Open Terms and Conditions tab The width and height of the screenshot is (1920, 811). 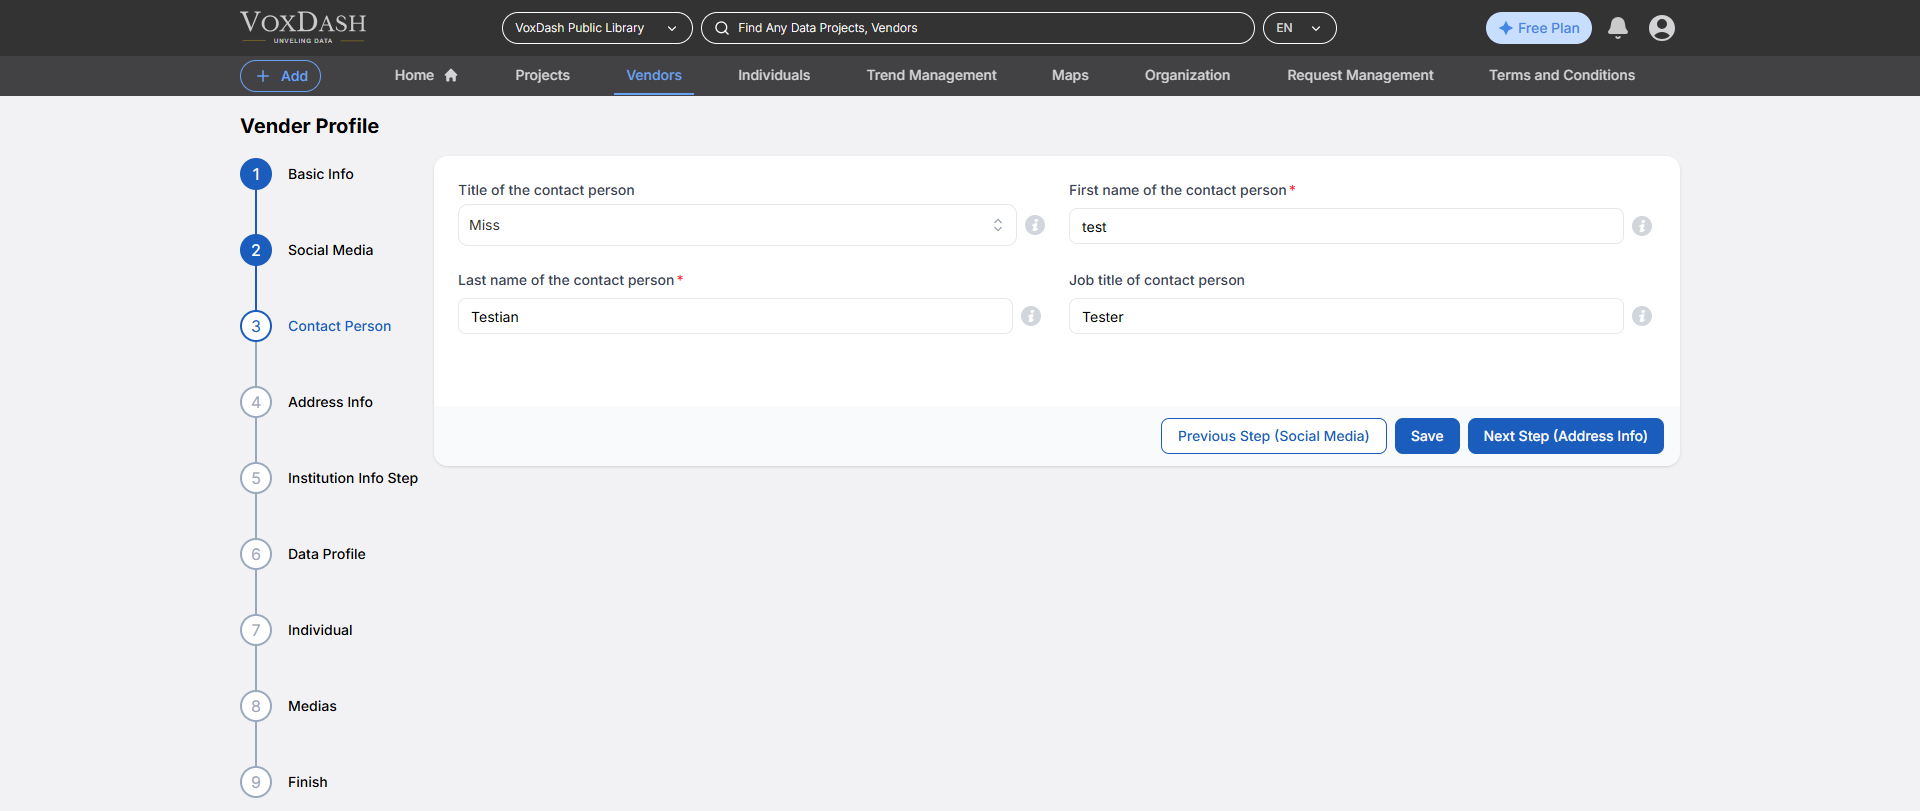1562,75
